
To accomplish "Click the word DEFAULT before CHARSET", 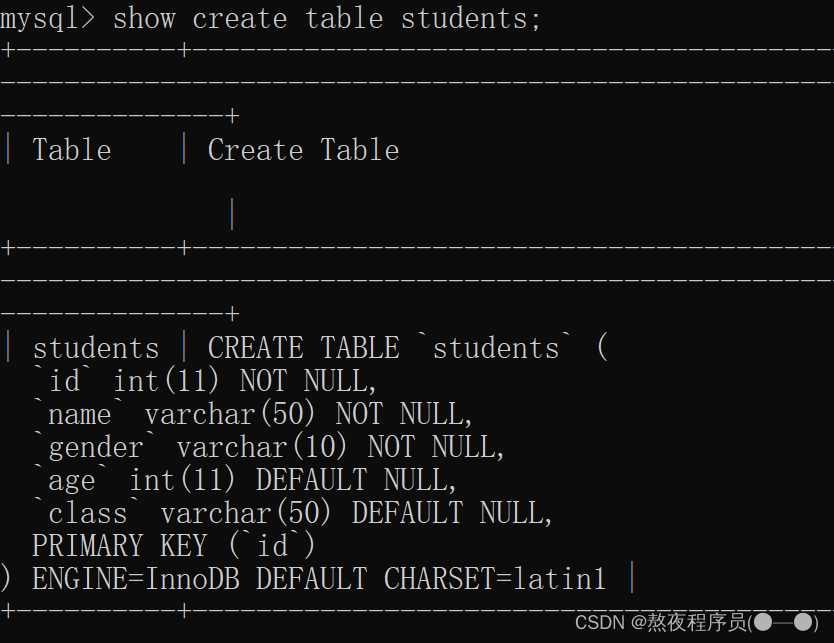I will 312,579.
